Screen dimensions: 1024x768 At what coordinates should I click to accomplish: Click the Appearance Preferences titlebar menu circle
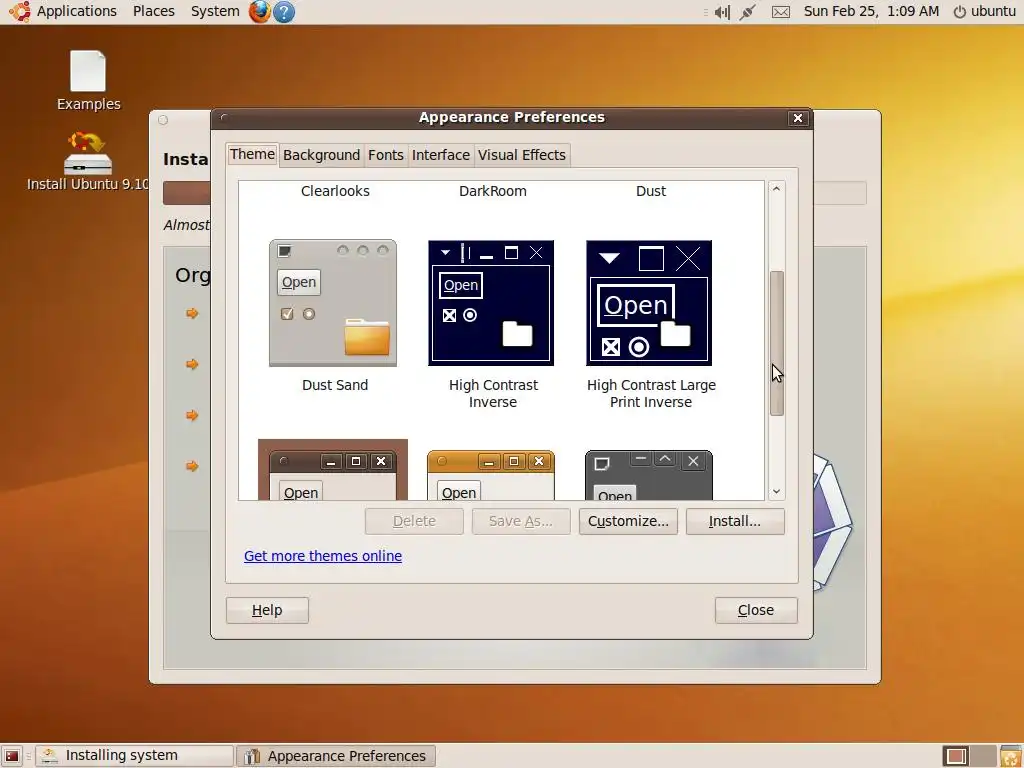coord(224,118)
